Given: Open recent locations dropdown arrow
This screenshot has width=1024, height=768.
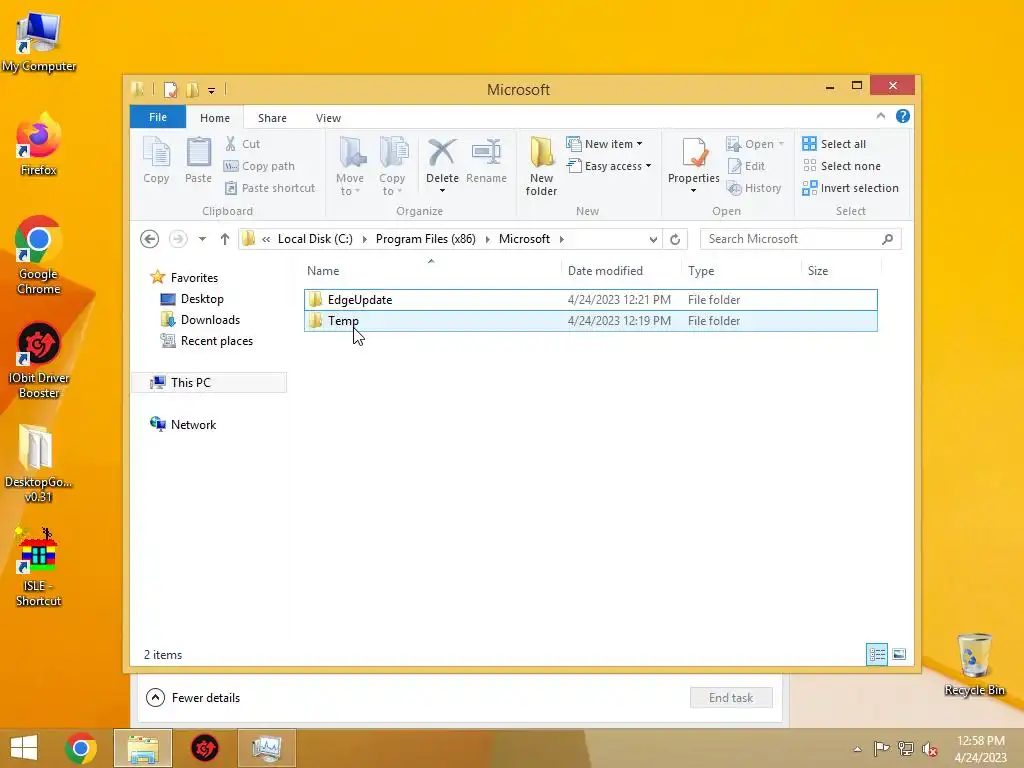Looking at the screenshot, I should coord(202,239).
